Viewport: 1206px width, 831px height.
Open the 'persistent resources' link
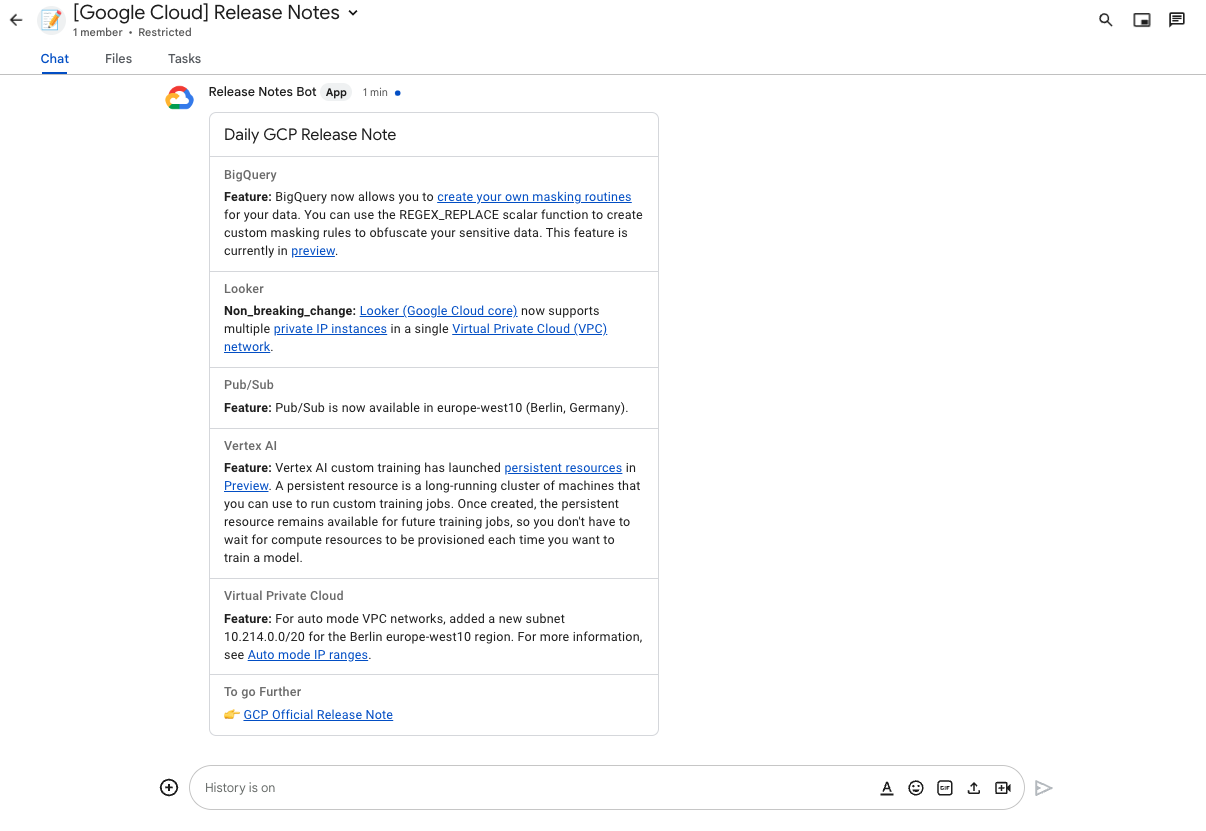563,468
